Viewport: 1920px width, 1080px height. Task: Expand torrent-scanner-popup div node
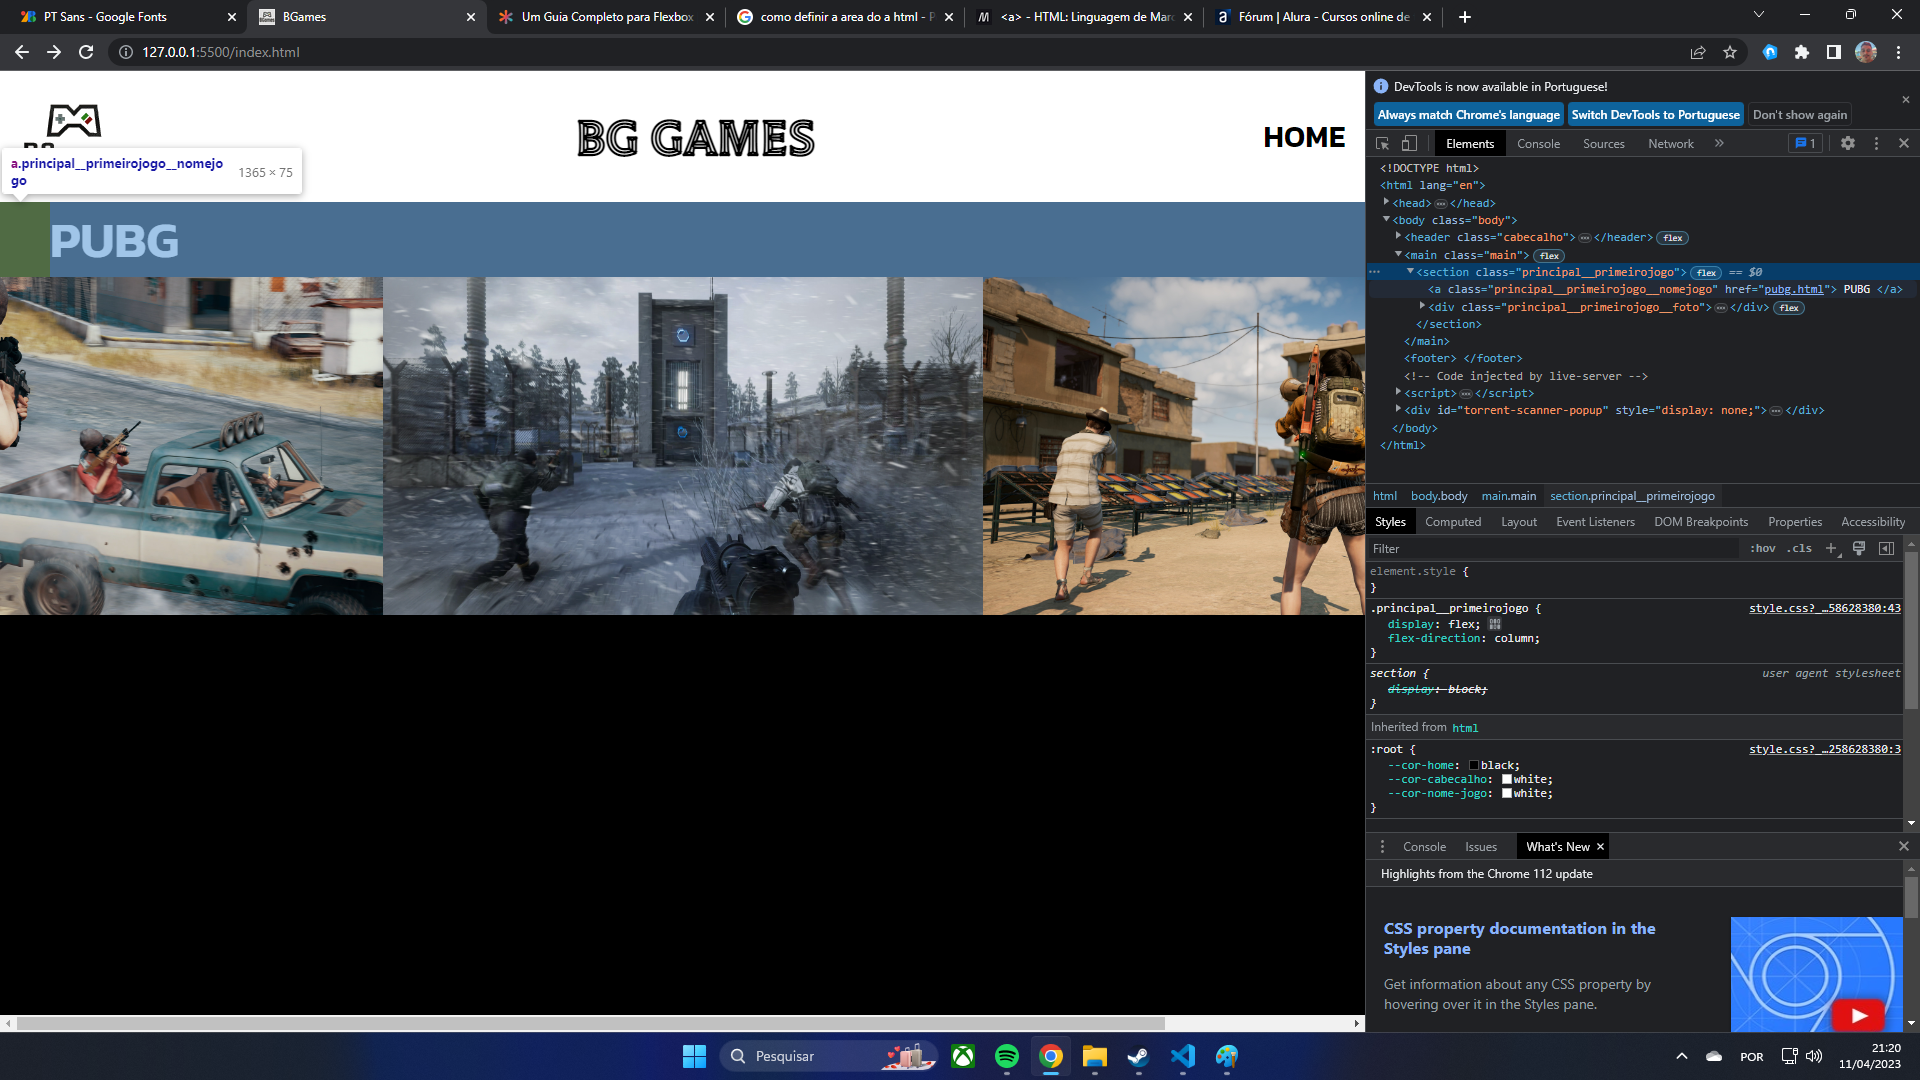pos(1399,409)
